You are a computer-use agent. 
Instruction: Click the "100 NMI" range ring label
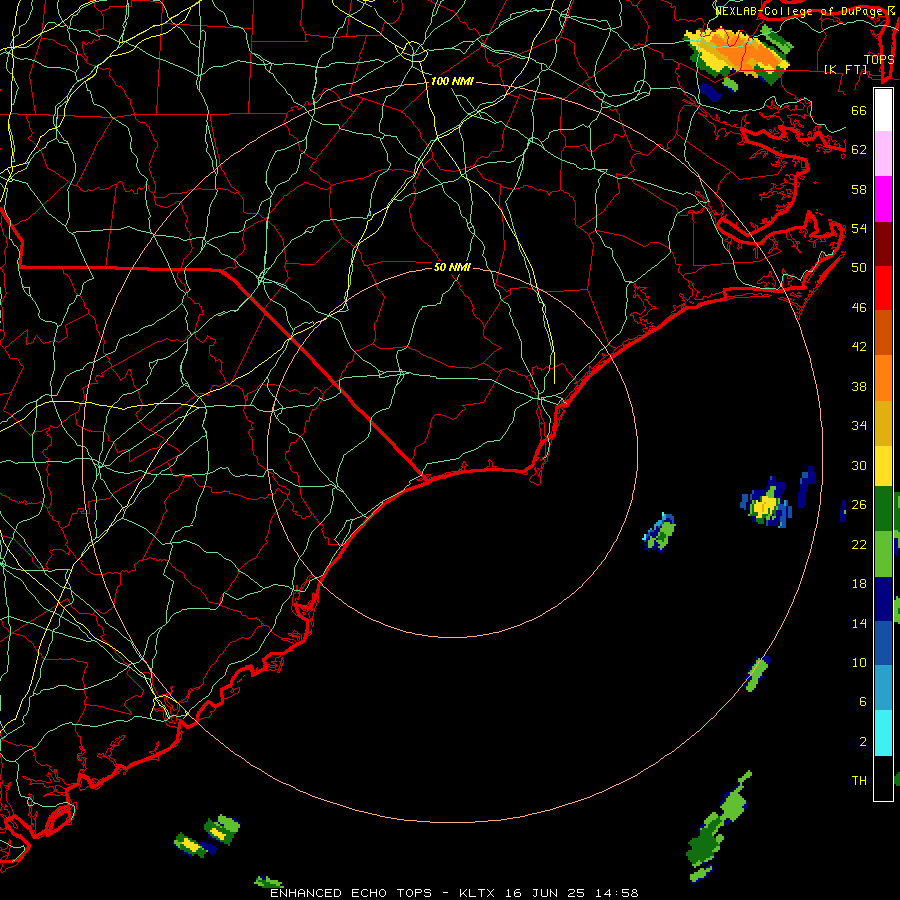[452, 82]
